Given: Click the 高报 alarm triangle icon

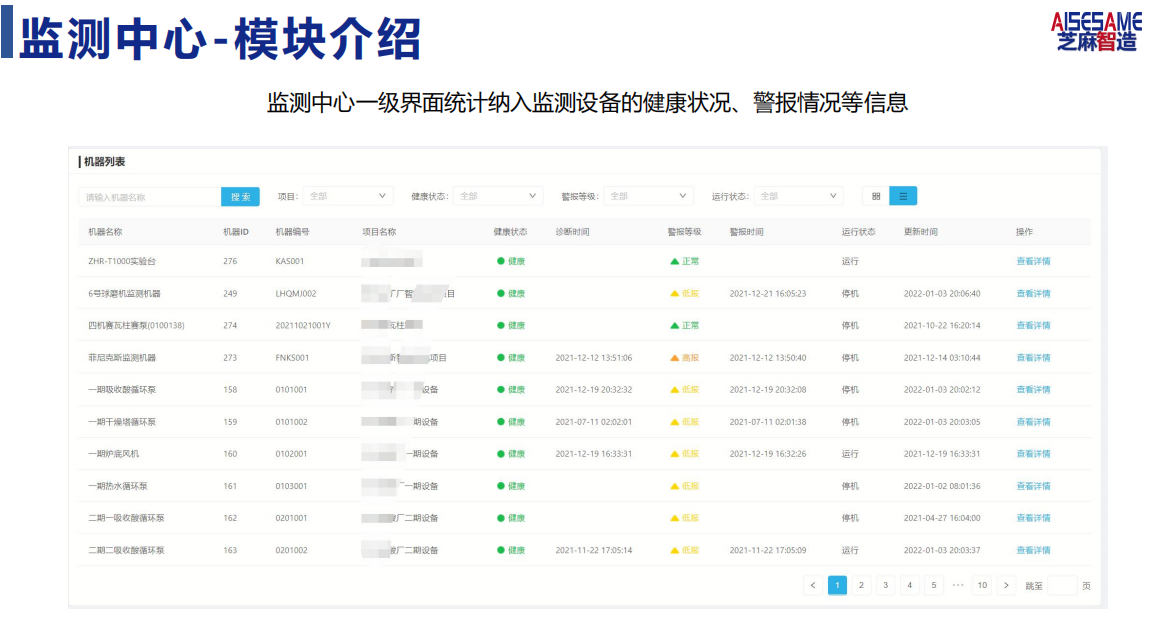Looking at the screenshot, I should (675, 358).
